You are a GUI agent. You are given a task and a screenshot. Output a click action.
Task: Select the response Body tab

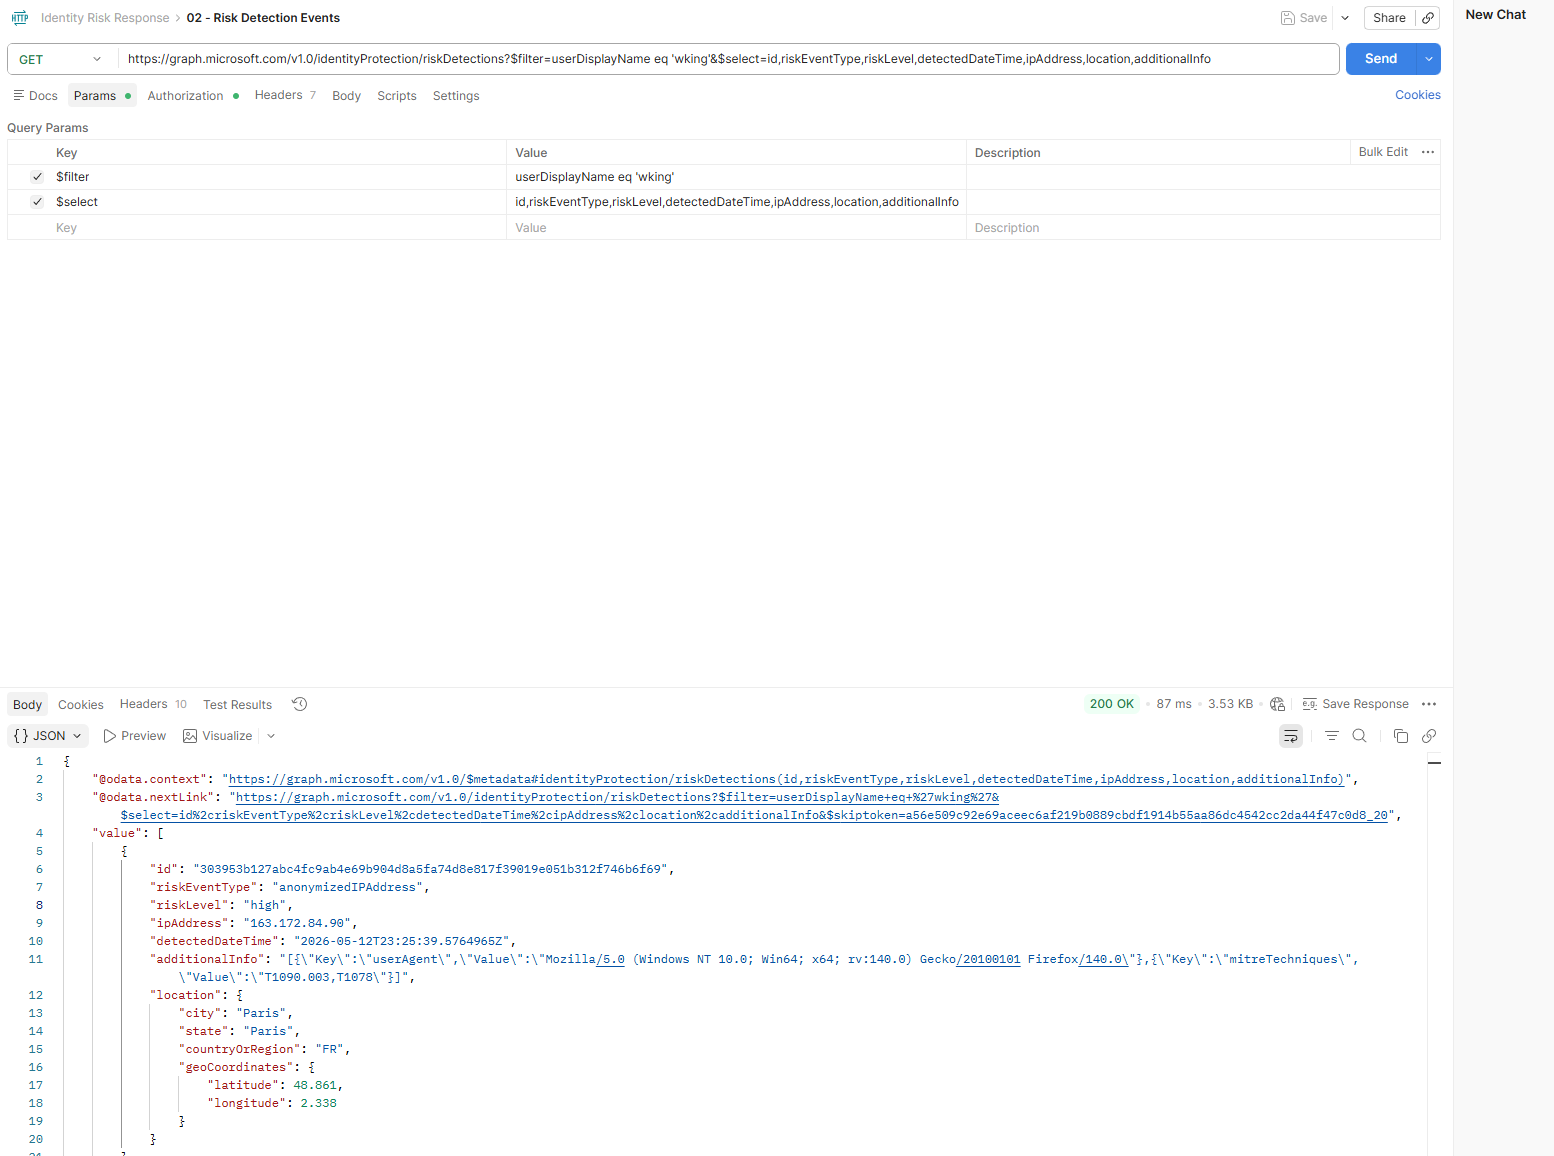[27, 705]
